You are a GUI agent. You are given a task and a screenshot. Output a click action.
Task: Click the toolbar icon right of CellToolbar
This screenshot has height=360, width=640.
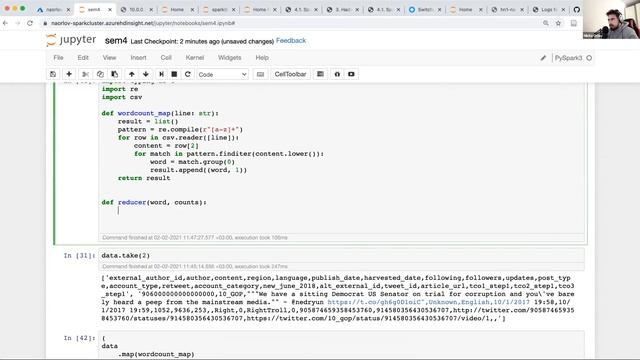point(320,74)
